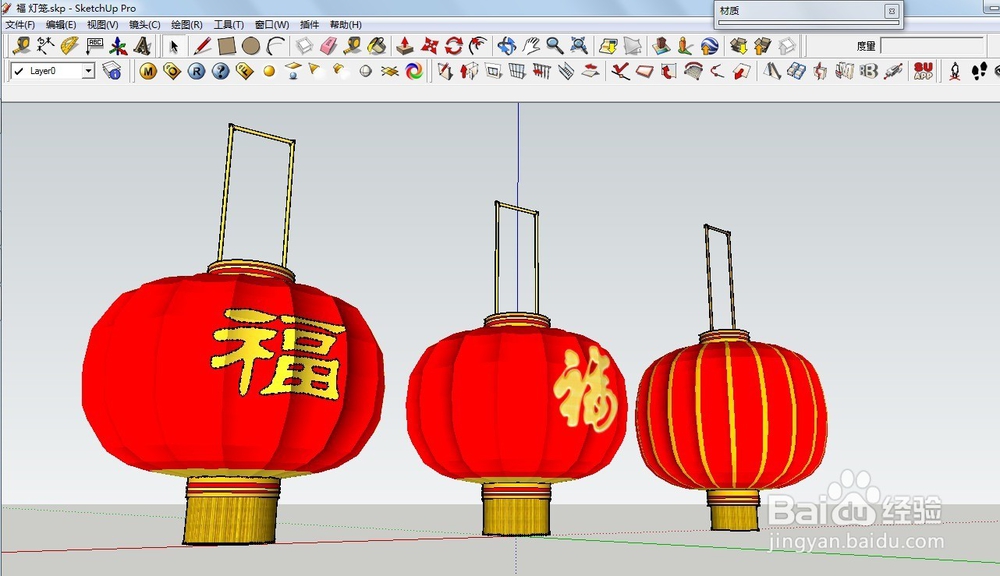Viewport: 1000px width, 576px height.
Task: Click the 度量 measurements input field
Action: [x=932, y=46]
